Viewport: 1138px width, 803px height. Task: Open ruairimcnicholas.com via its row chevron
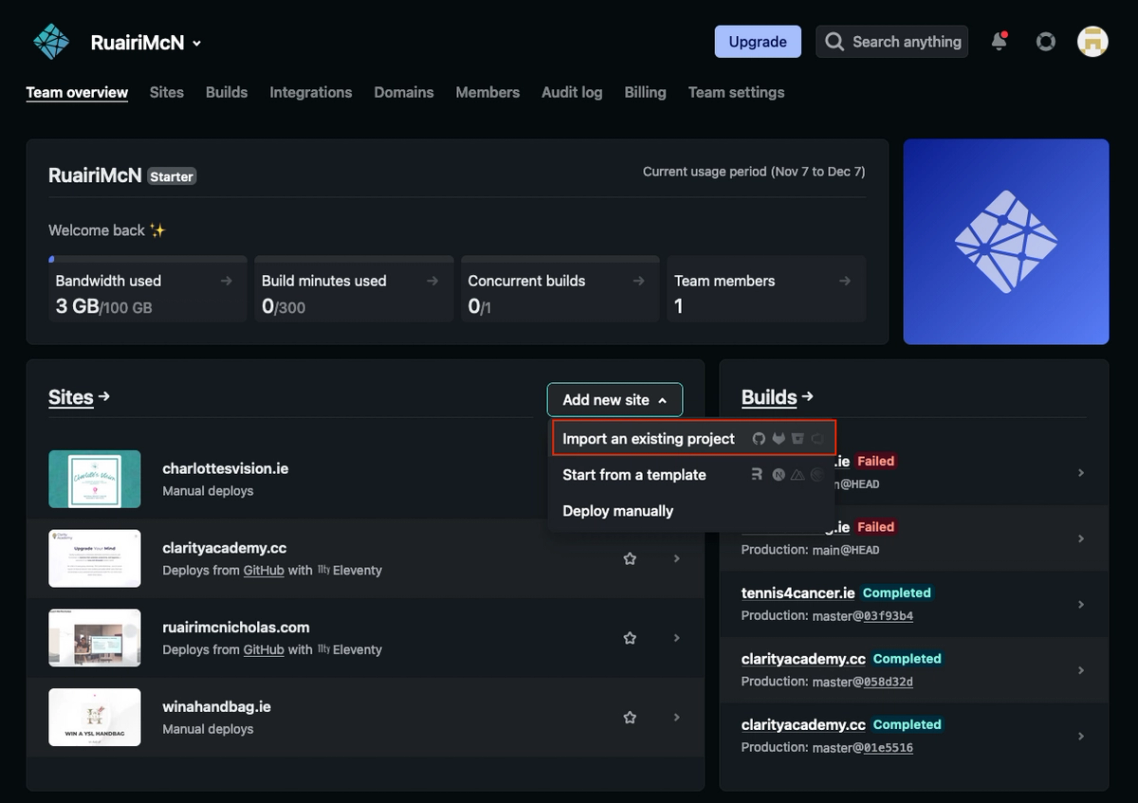[x=676, y=637]
